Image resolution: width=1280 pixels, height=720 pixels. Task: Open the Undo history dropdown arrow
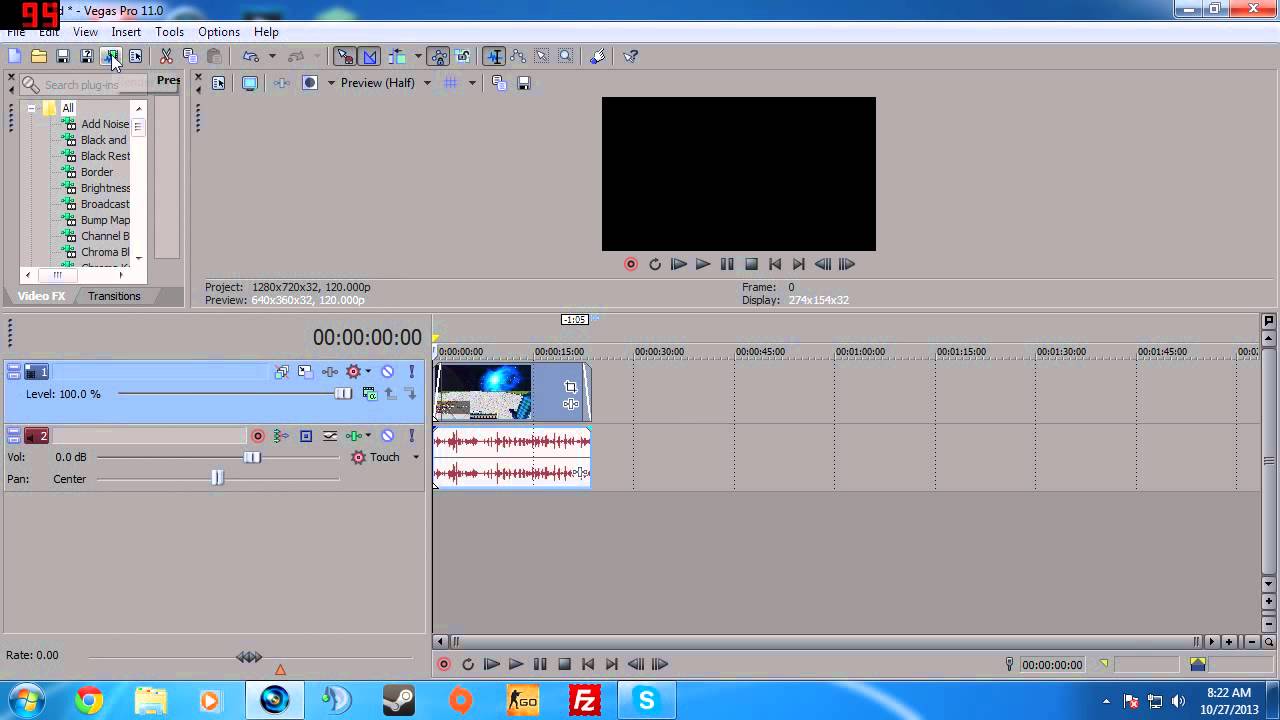272,57
